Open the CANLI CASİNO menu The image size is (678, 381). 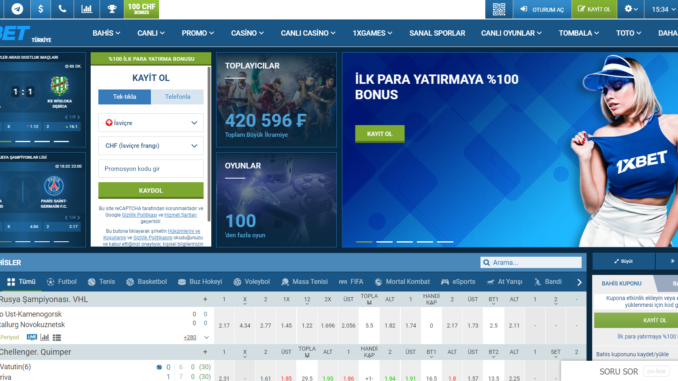308,33
